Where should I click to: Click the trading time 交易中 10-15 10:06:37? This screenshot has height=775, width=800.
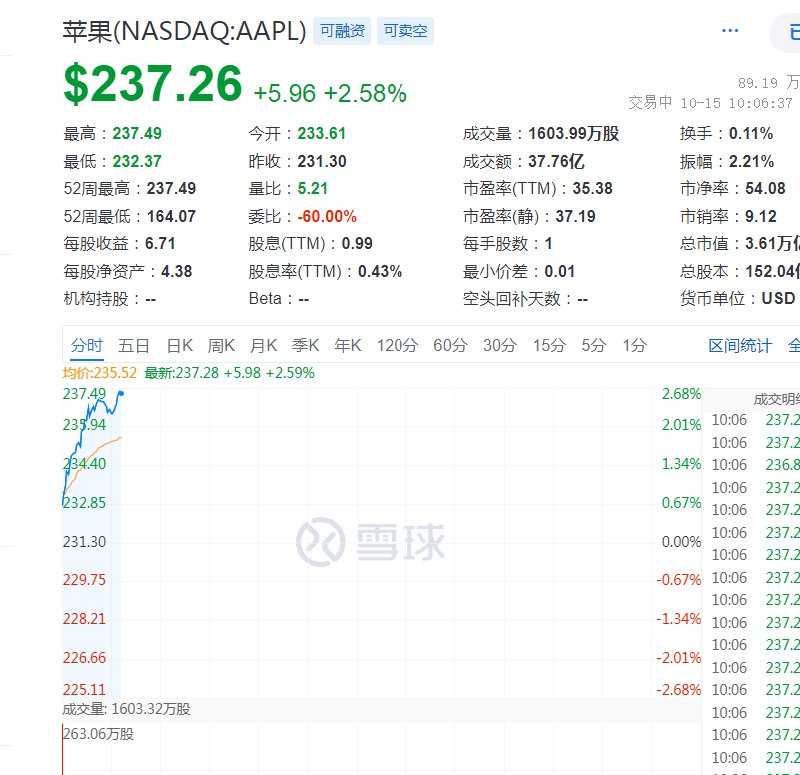click(x=710, y=103)
